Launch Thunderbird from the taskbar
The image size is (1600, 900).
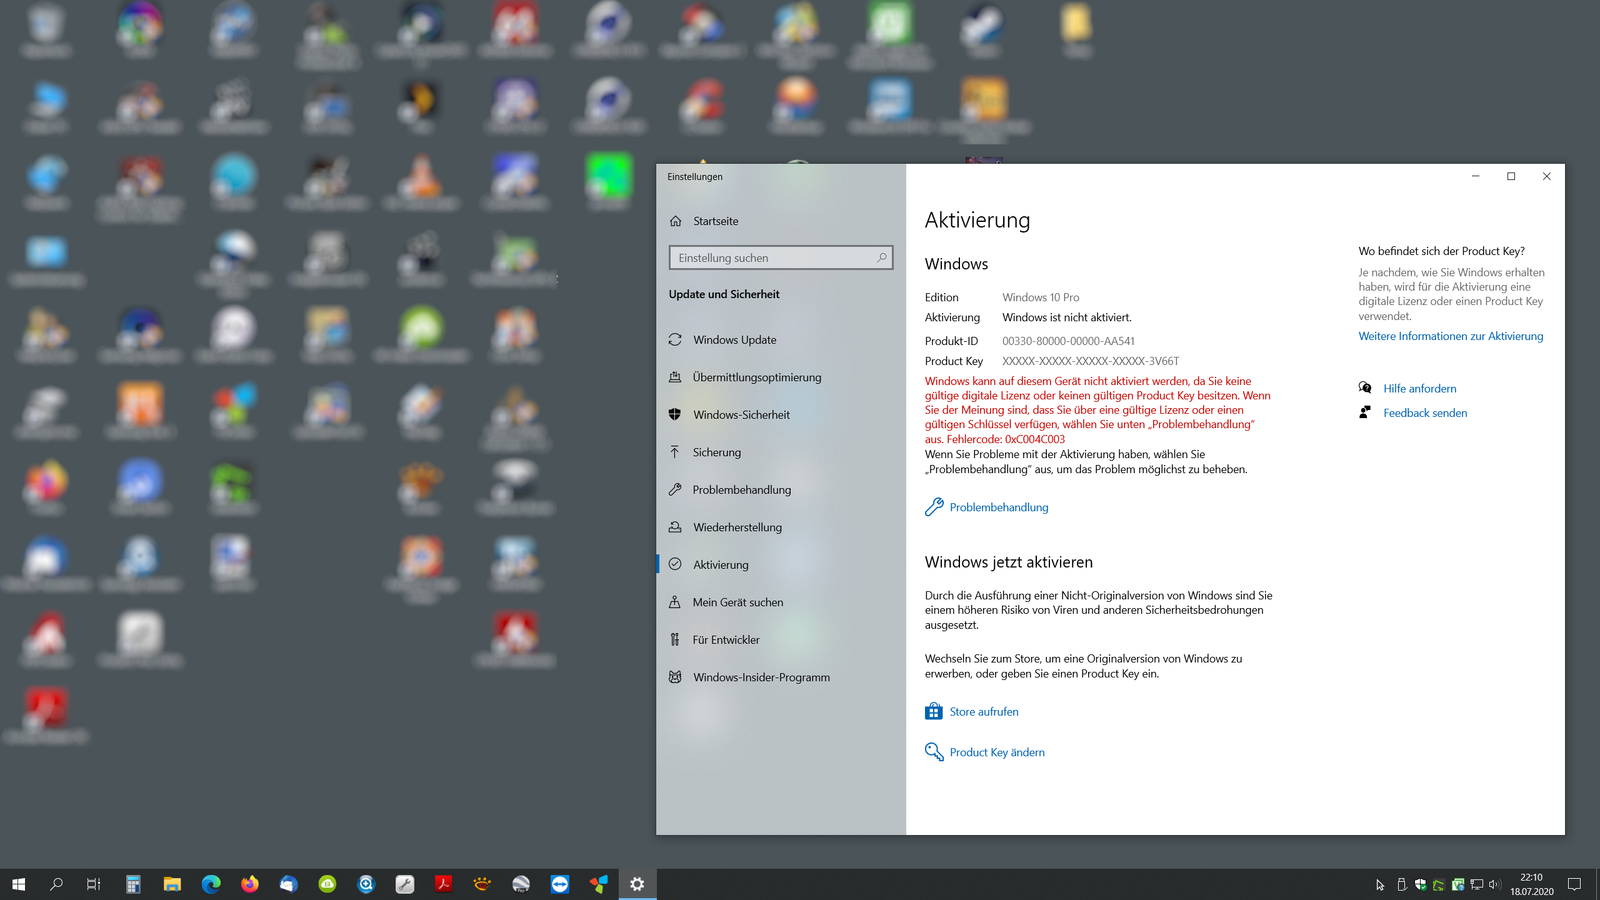coord(288,884)
